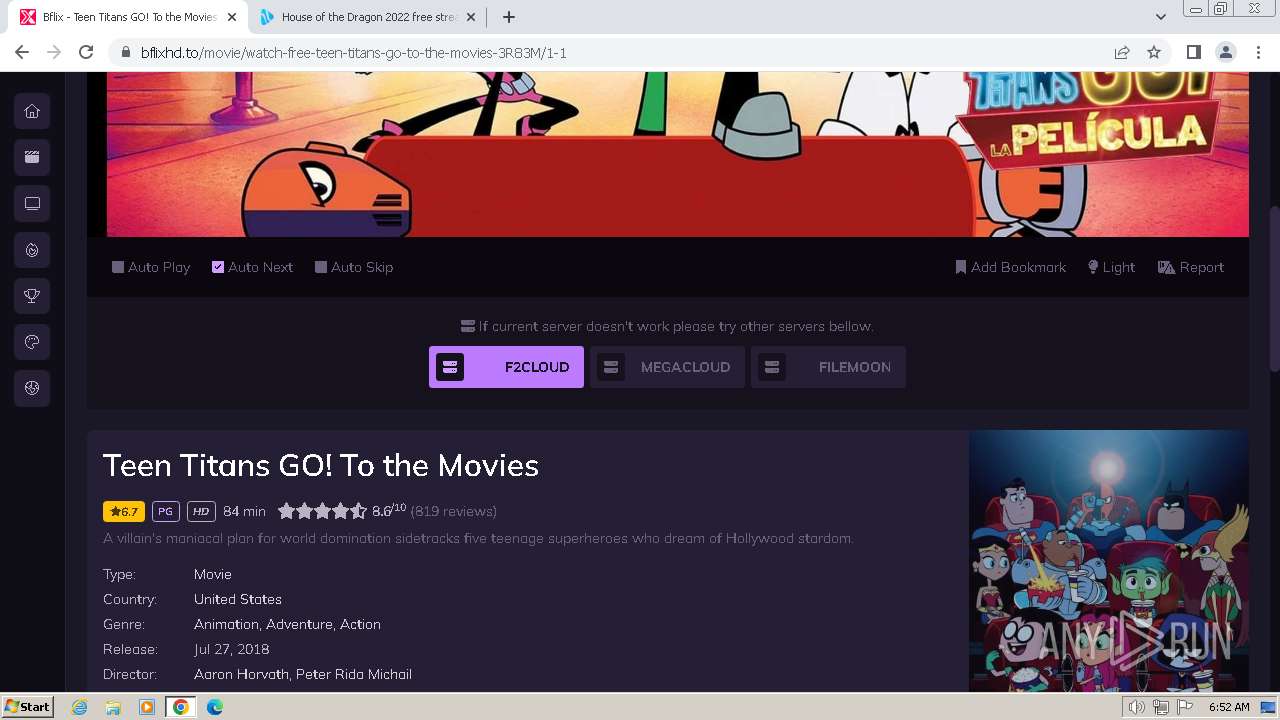This screenshot has height=720, width=1280.
Task: Expand the tab search chevron
Action: [x=1160, y=17]
